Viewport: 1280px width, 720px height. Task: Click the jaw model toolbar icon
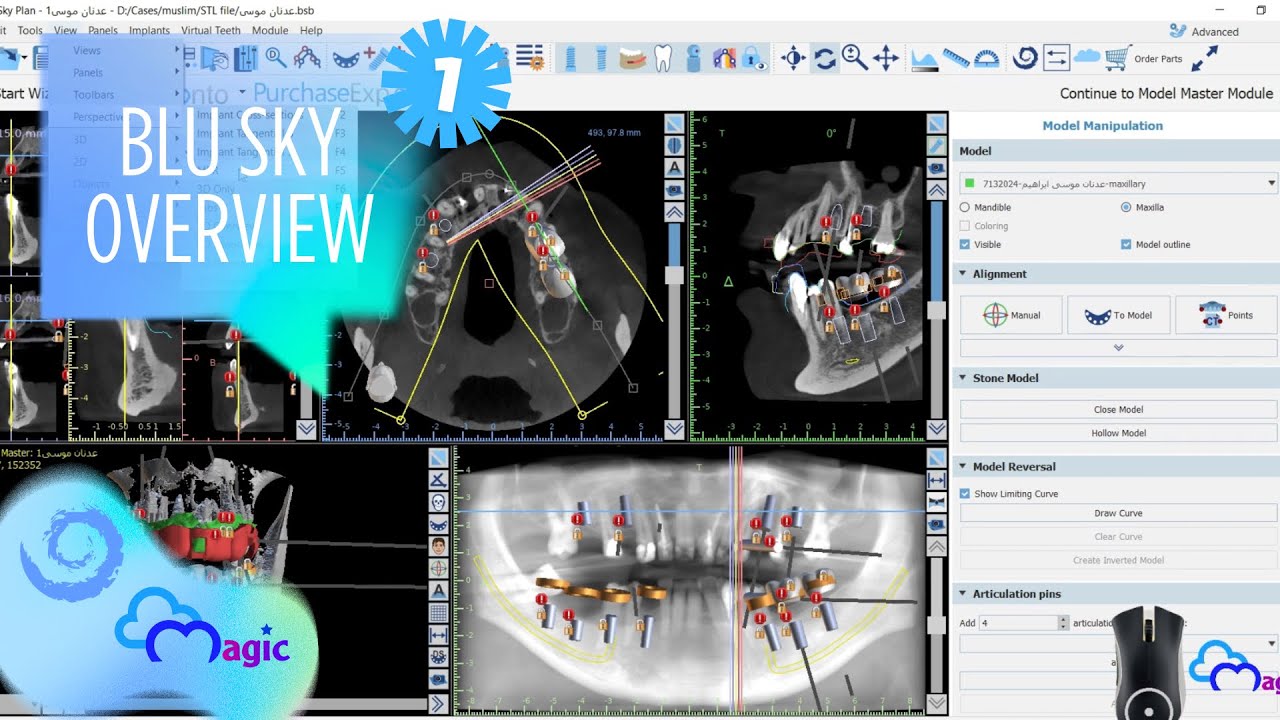pyautogui.click(x=632, y=58)
